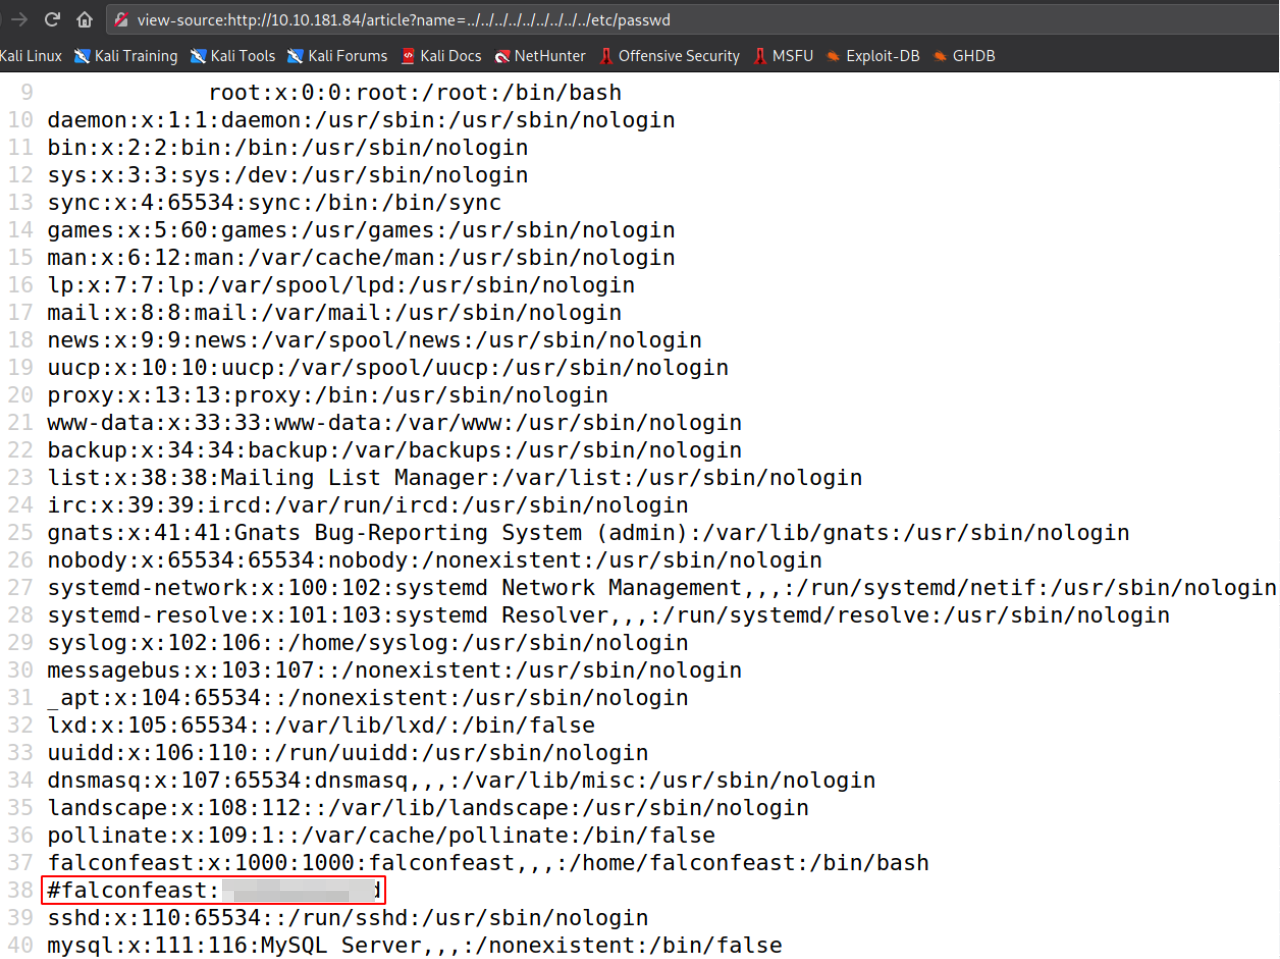This screenshot has width=1280, height=959.
Task: Click the commented #falconfeast credentials line
Action: (214, 890)
